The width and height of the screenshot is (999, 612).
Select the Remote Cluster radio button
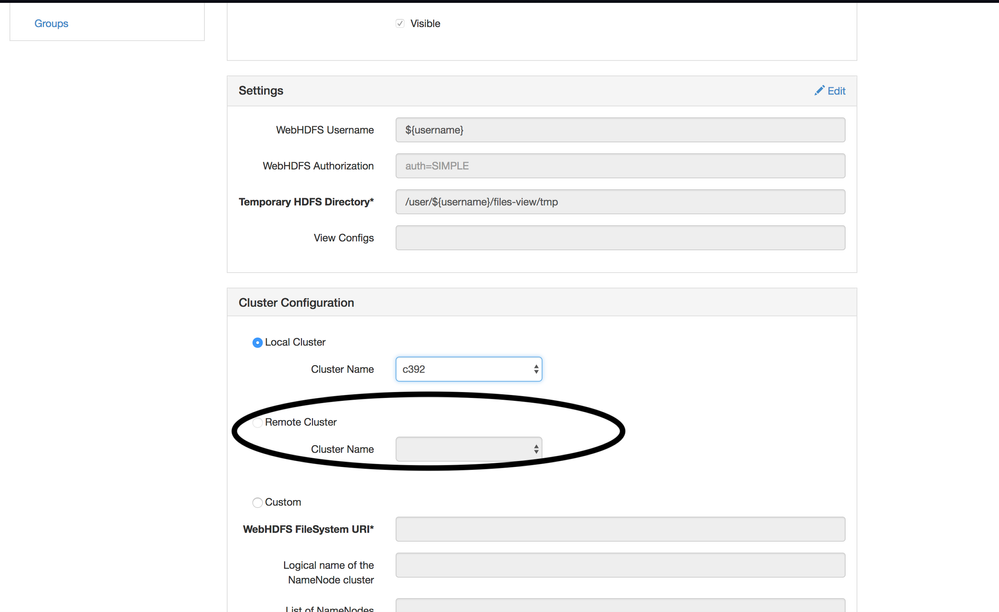point(257,423)
